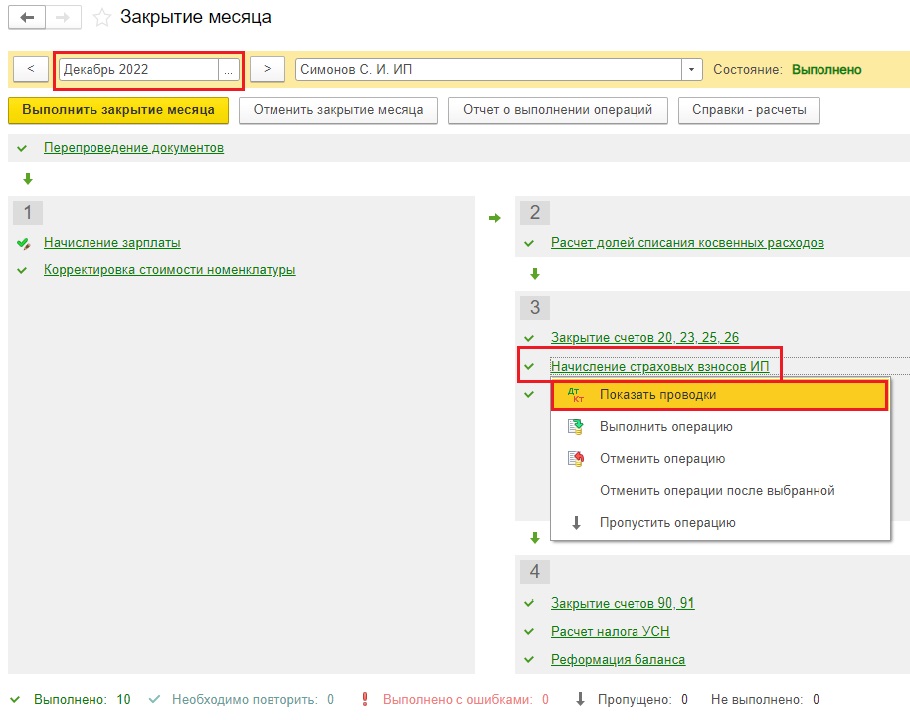Open Реформация баланса link
The image size is (910, 720).
(x=618, y=660)
